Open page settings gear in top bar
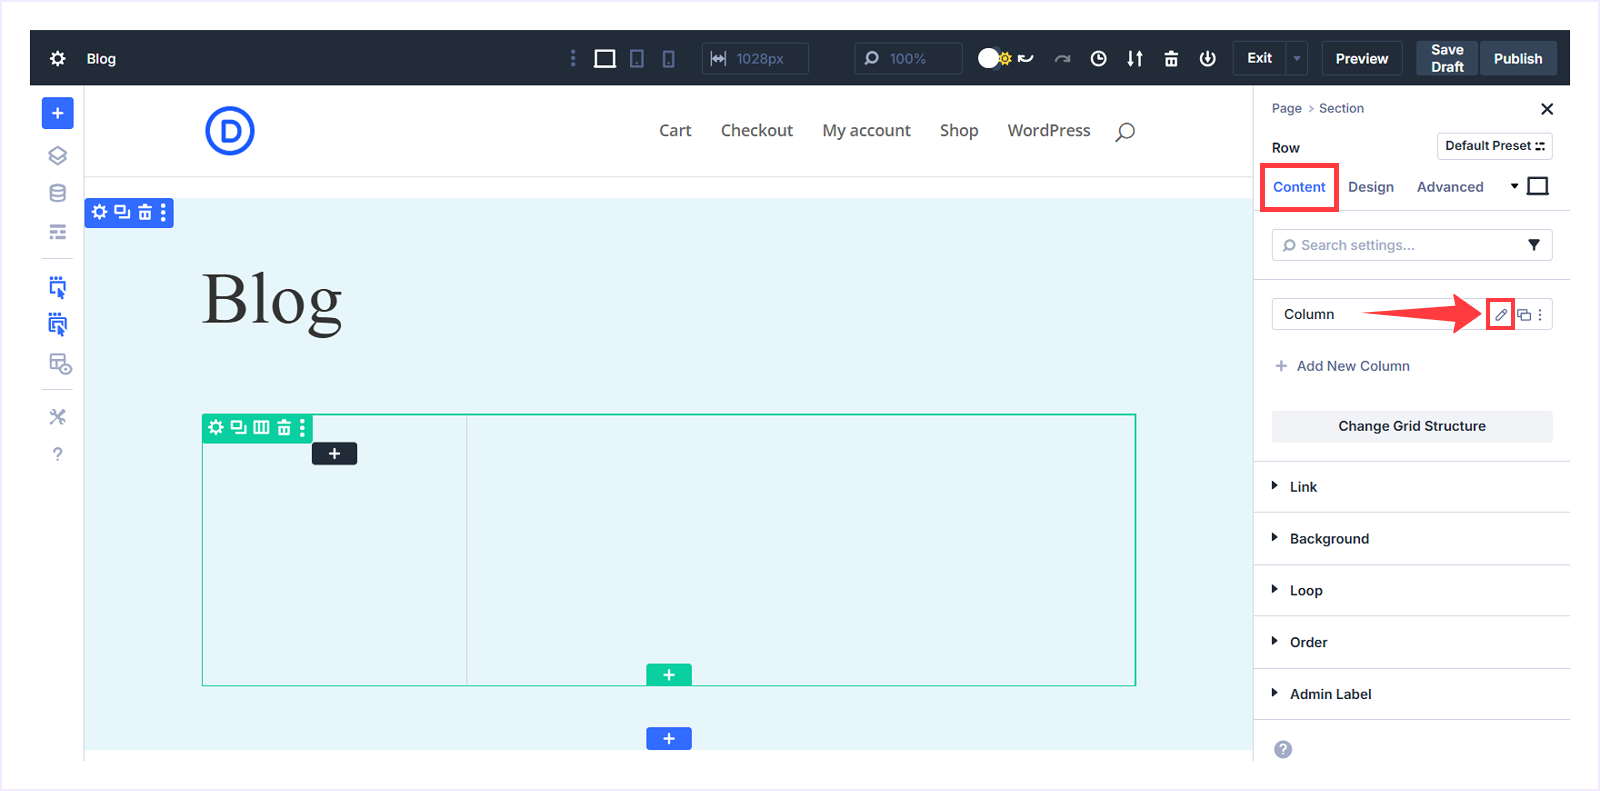Image resolution: width=1600 pixels, height=791 pixels. pos(58,59)
